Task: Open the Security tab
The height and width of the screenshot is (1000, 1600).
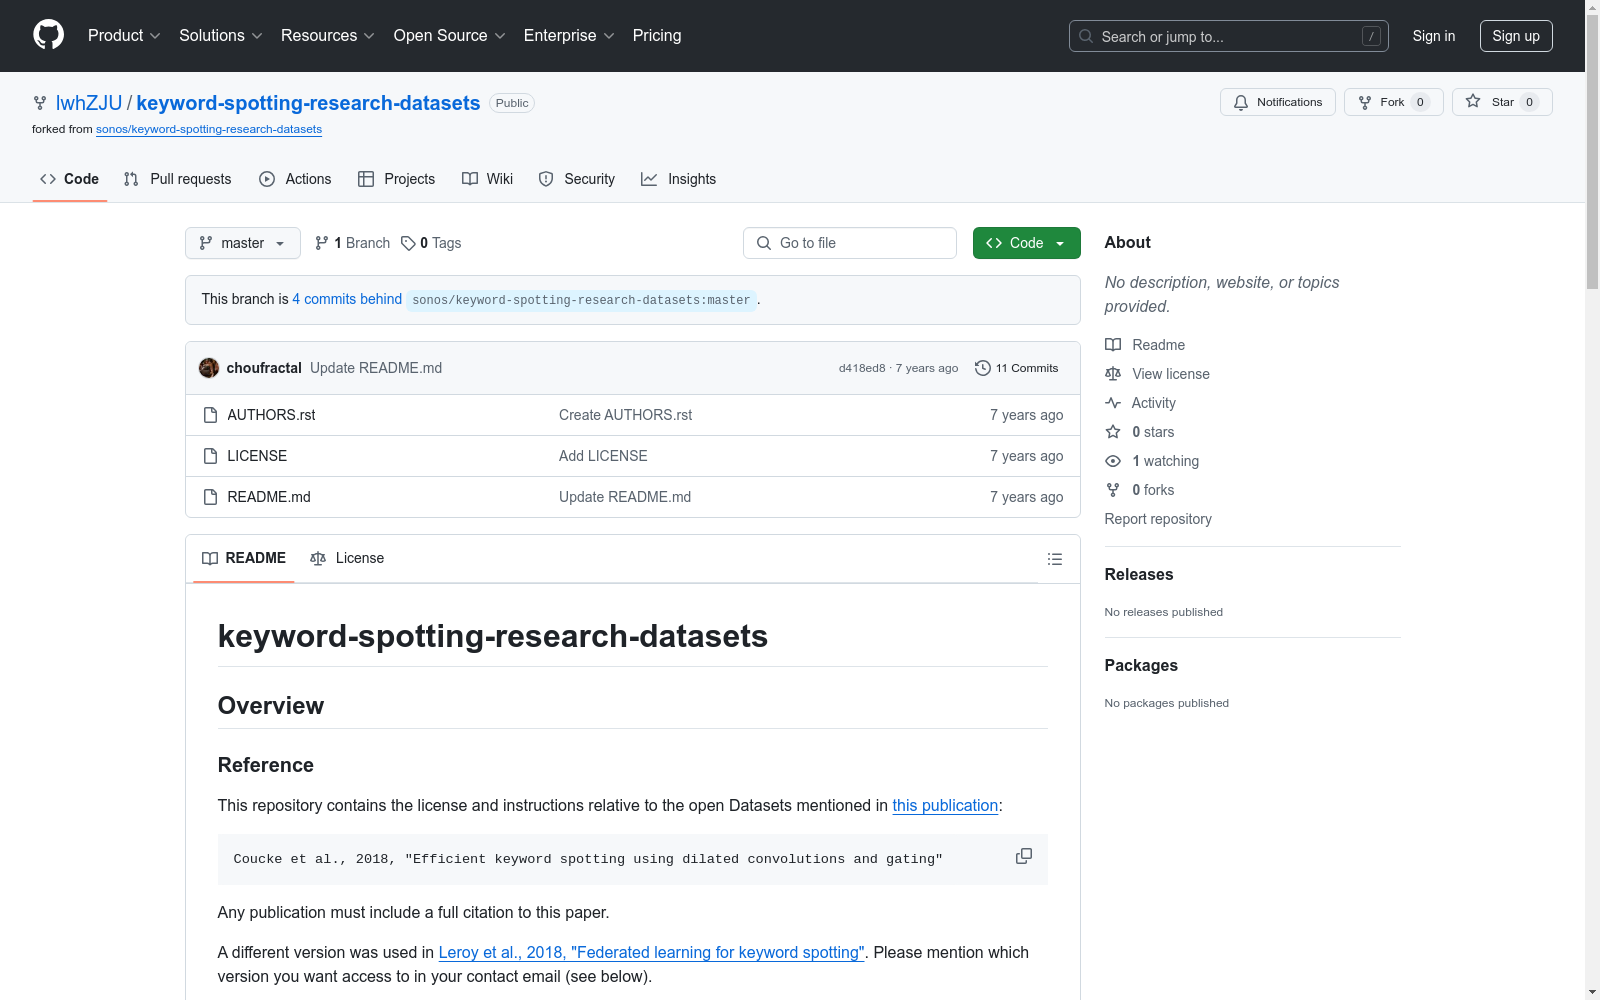Action: pyautogui.click(x=577, y=179)
